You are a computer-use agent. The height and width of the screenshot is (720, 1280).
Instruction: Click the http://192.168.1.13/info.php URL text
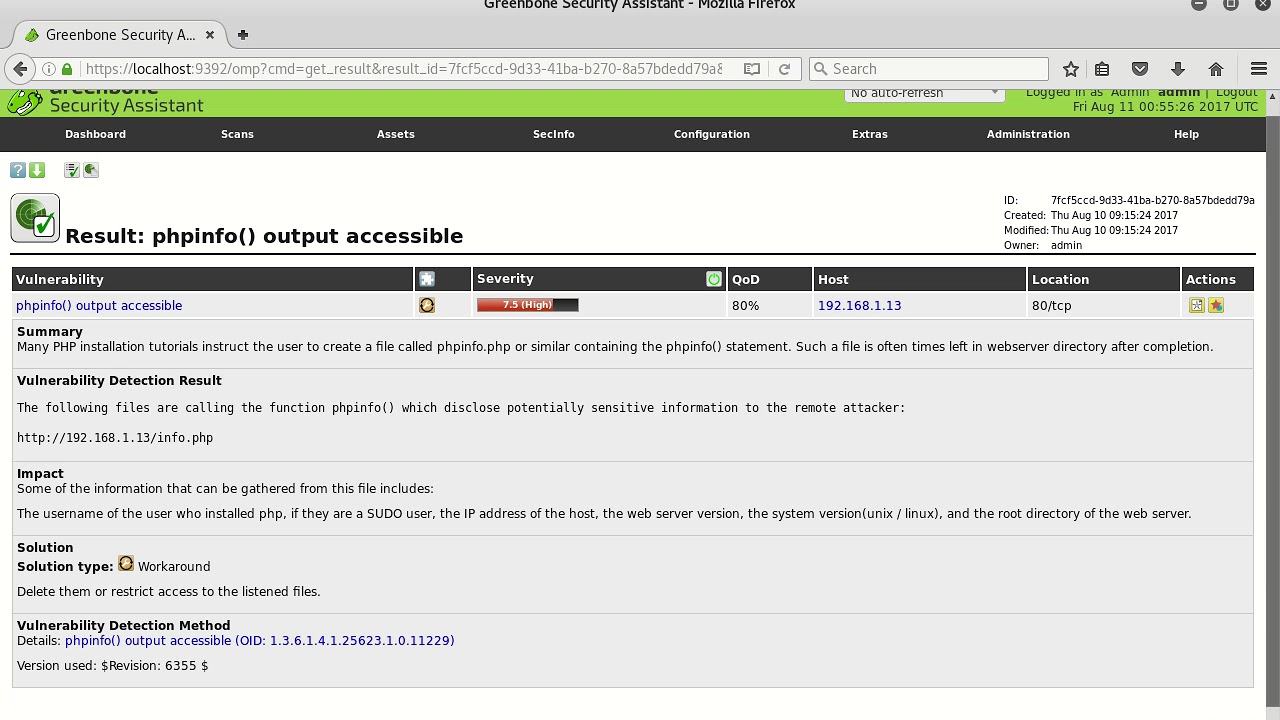115,438
